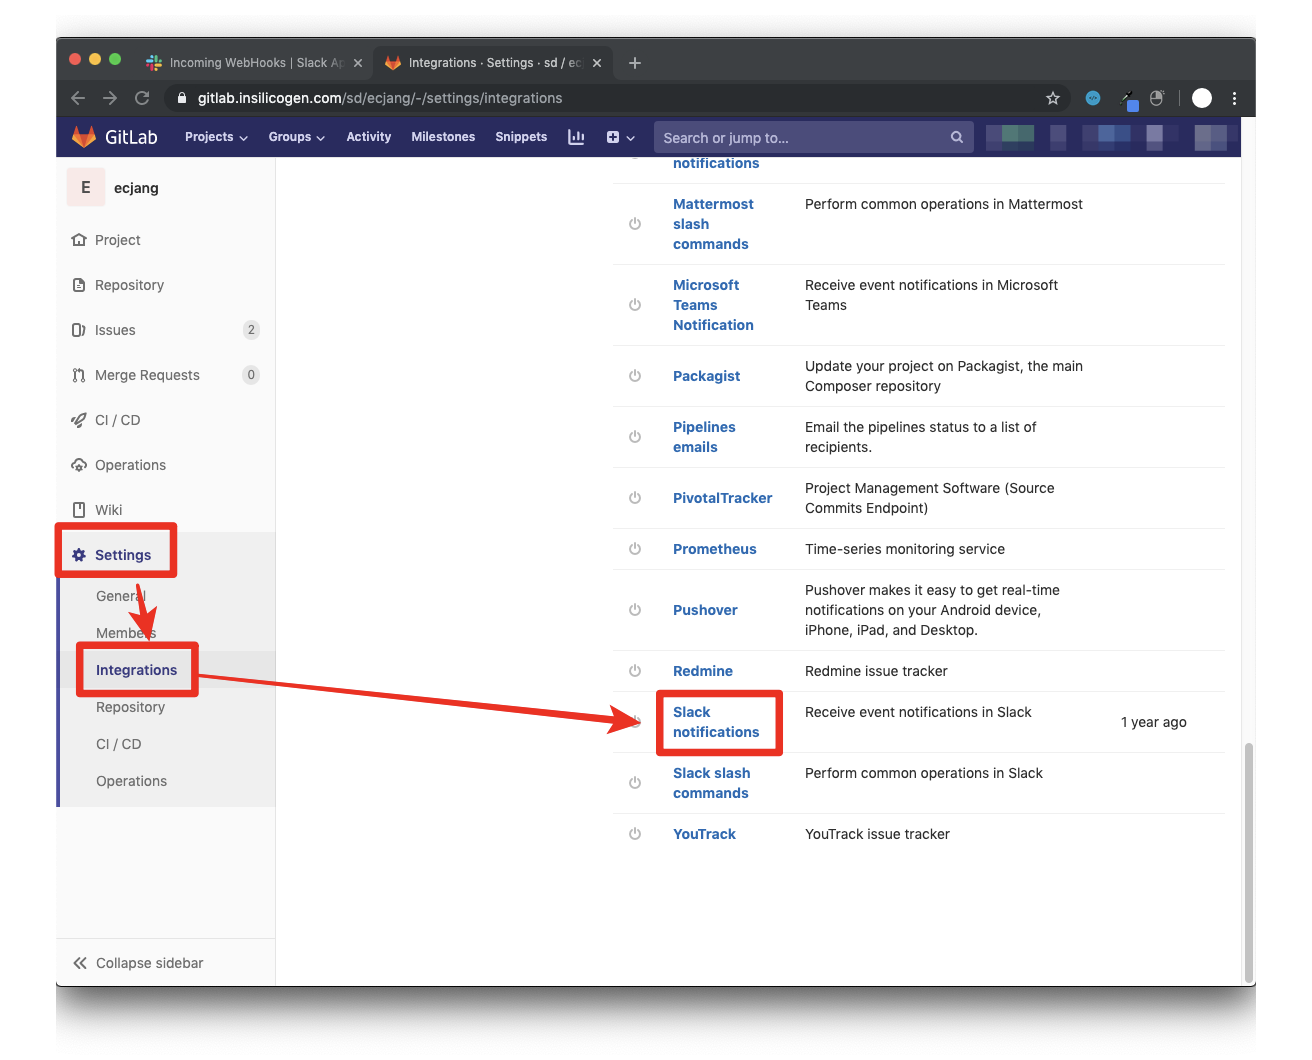Click the padlock icon in address bar
Viewport: 1312px width, 1060px height.
pos(182,98)
